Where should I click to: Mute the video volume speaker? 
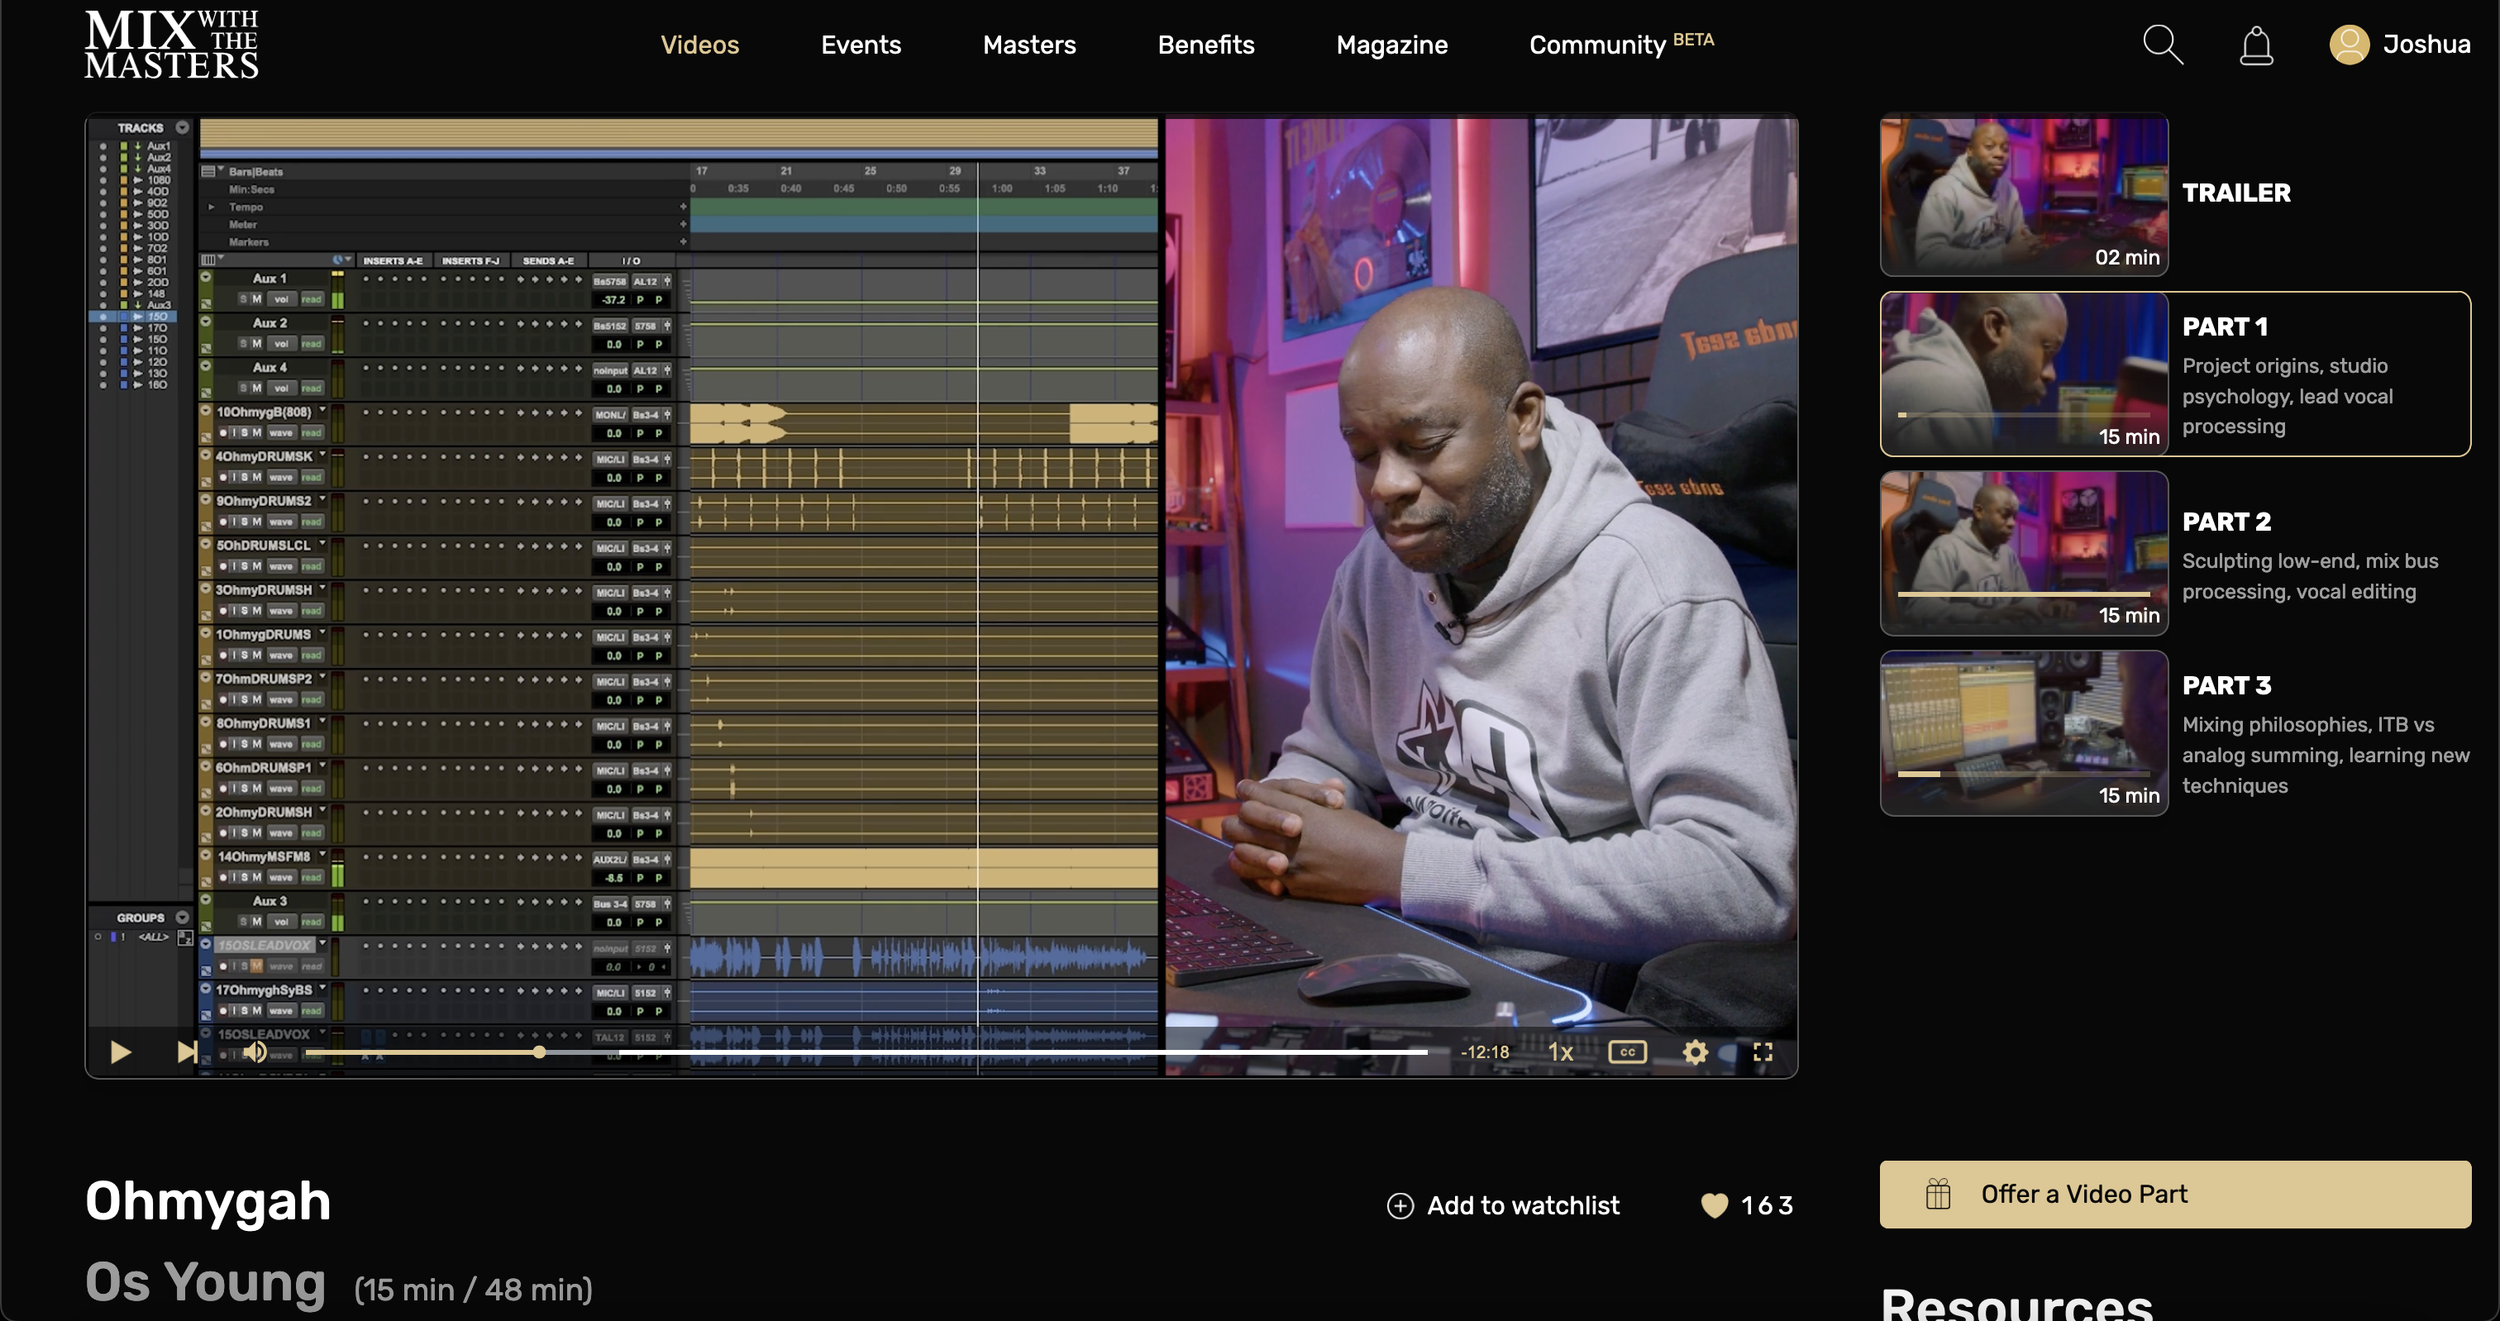(255, 1052)
